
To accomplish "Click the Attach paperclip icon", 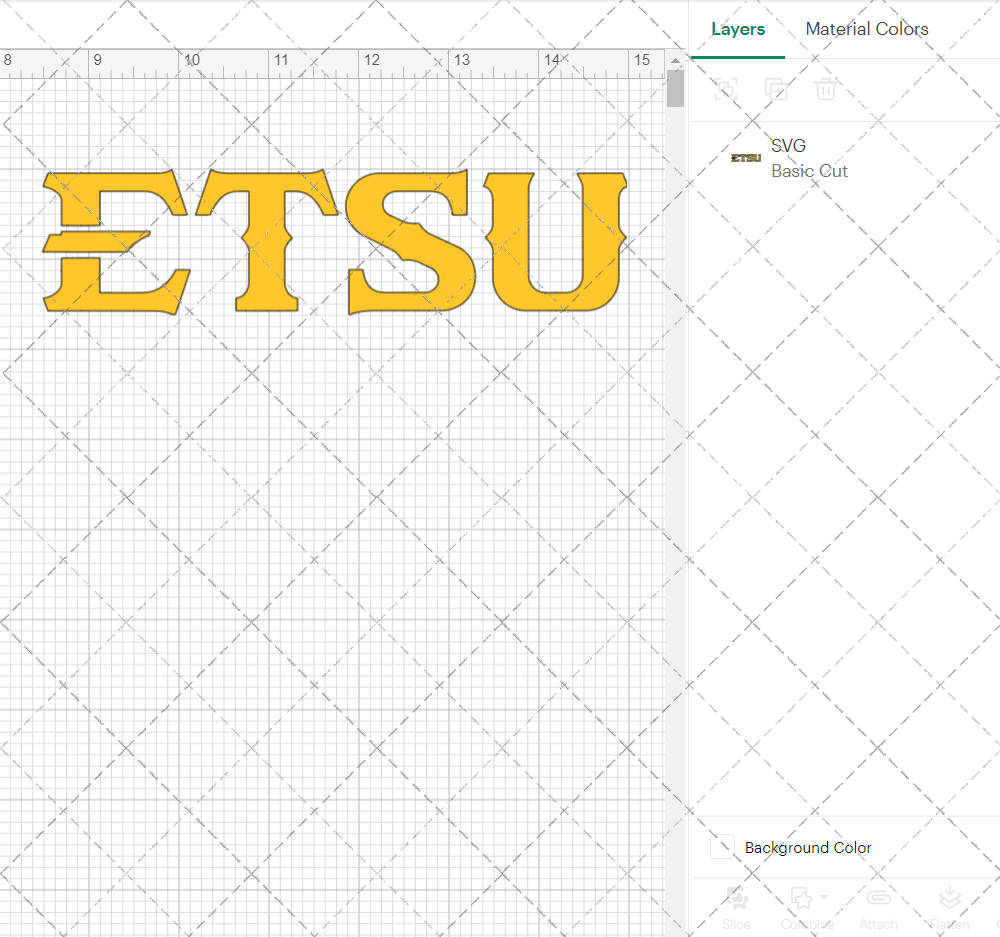I will tap(878, 897).
